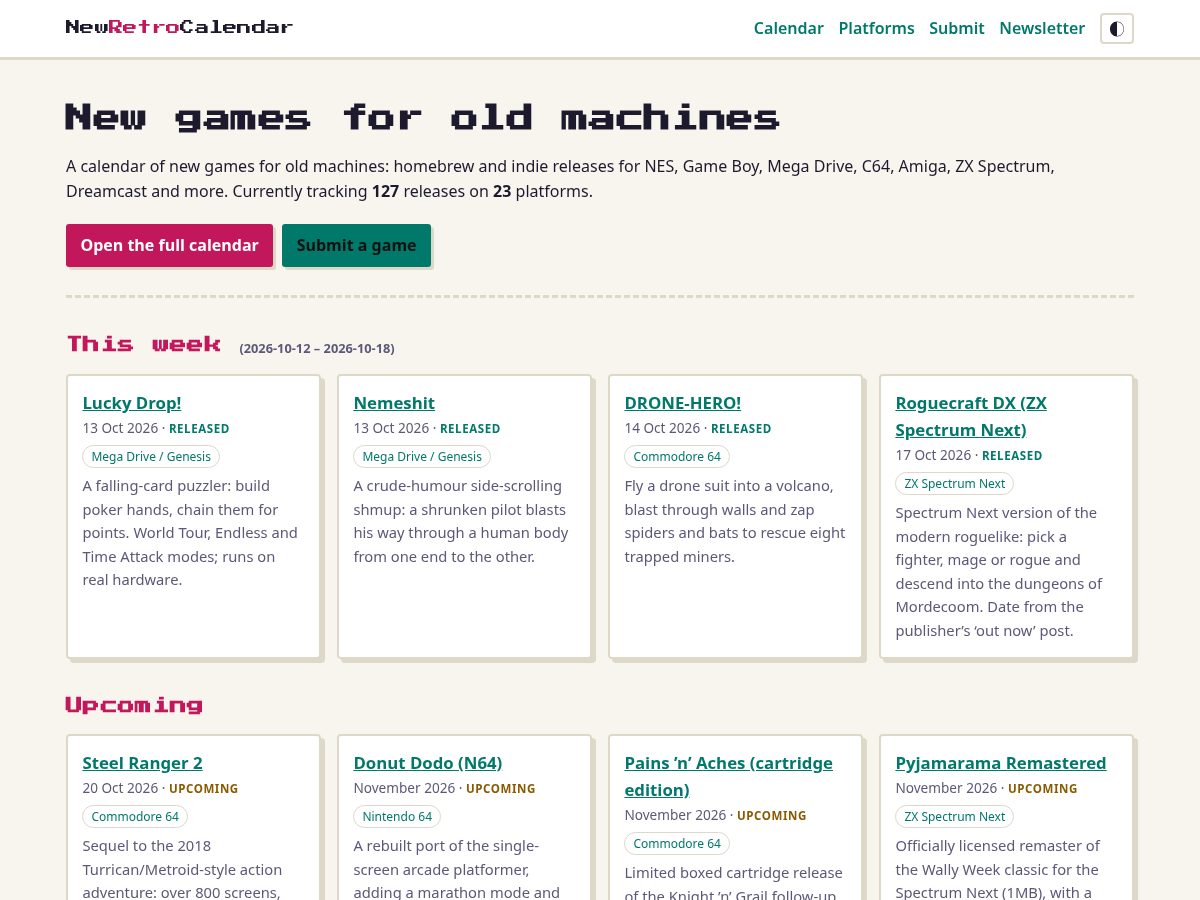This screenshot has height=900, width=1200.
Task: Click '20 Oct 2026 · UPCOMING' under Steel Ranger 2
Action: tap(160, 788)
